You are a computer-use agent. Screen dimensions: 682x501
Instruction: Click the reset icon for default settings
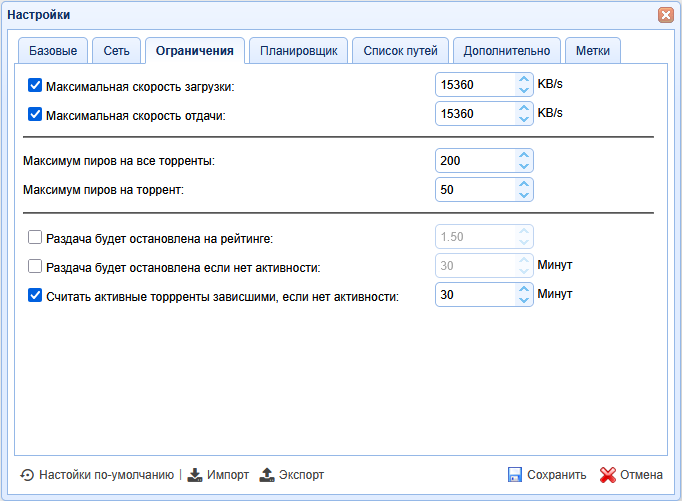pyautogui.click(x=27, y=475)
